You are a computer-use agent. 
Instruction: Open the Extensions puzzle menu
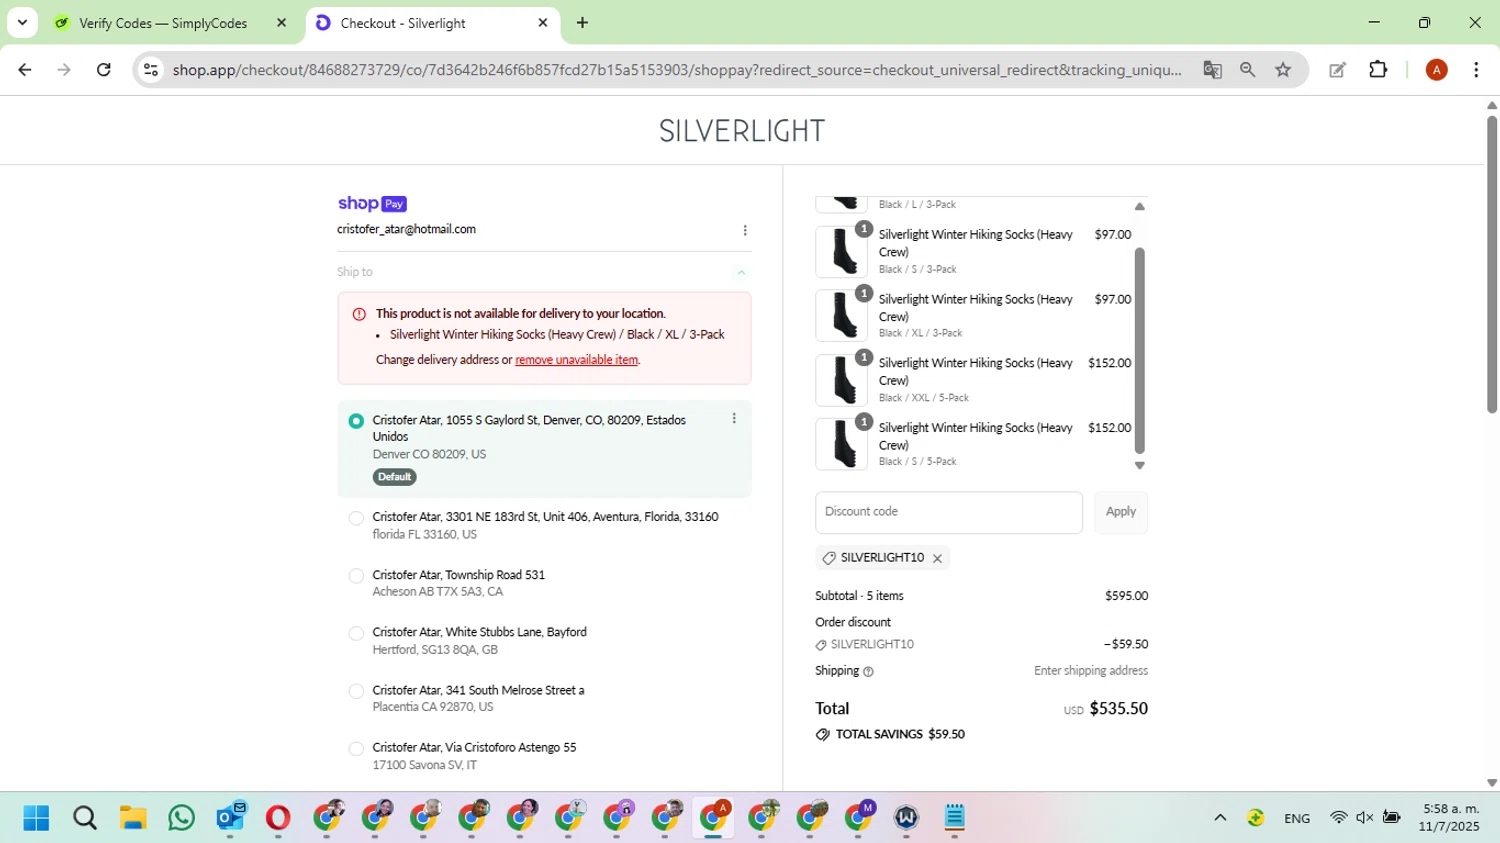[x=1378, y=70]
